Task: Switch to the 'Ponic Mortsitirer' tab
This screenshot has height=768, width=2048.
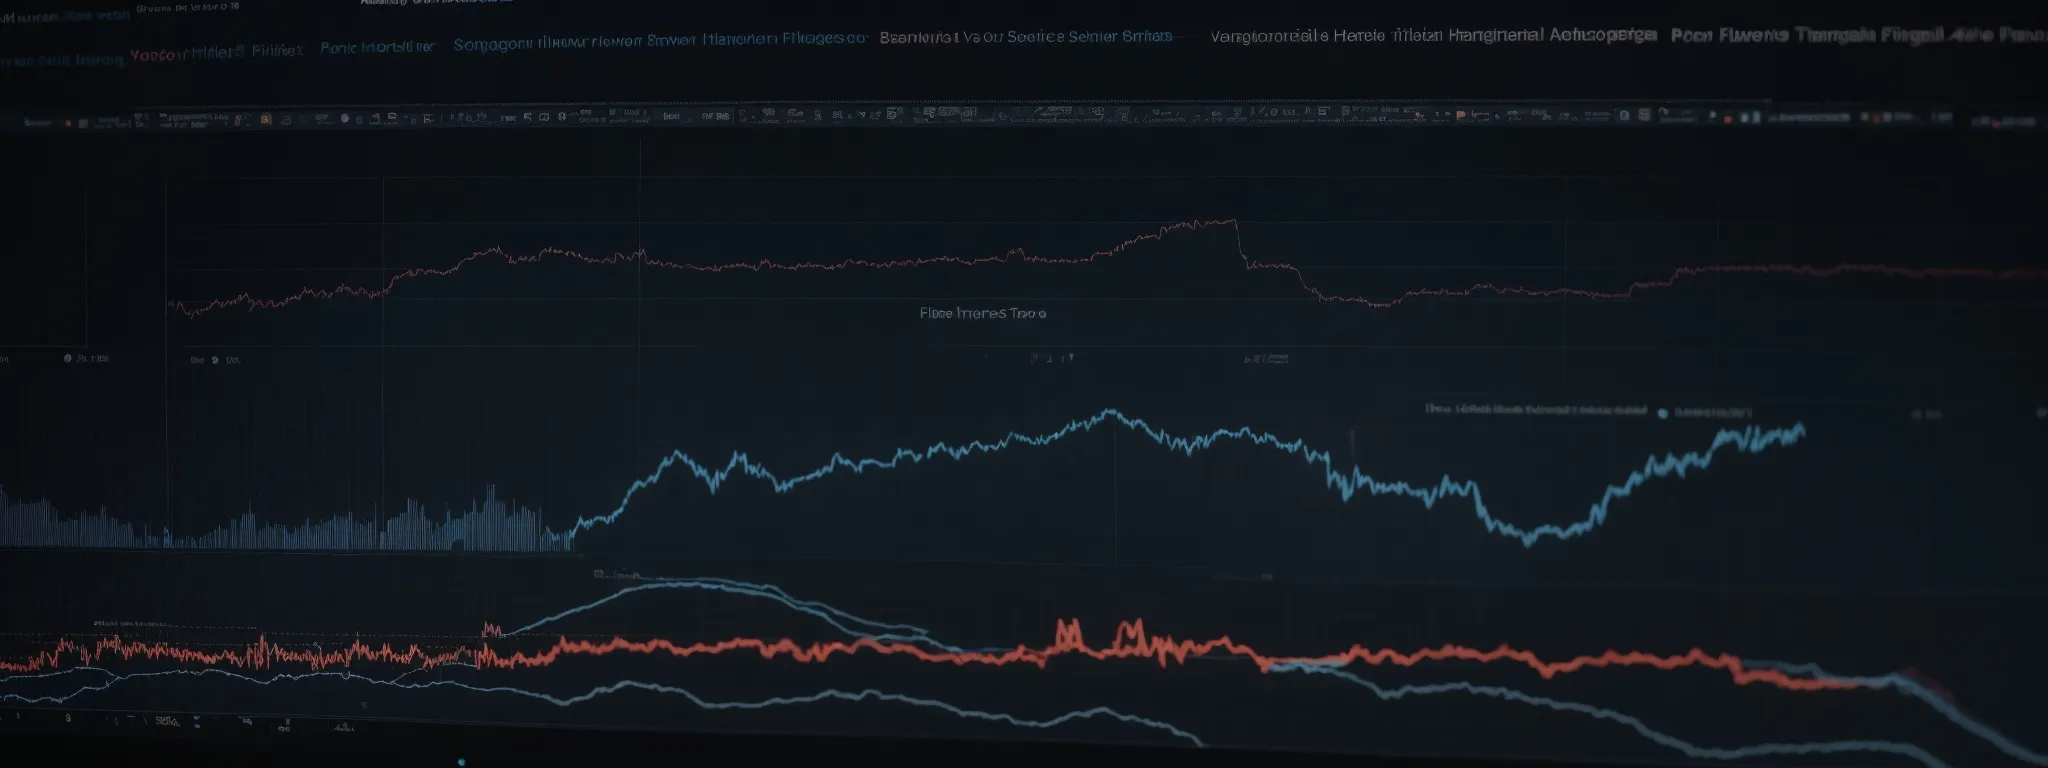Action: [x=378, y=48]
